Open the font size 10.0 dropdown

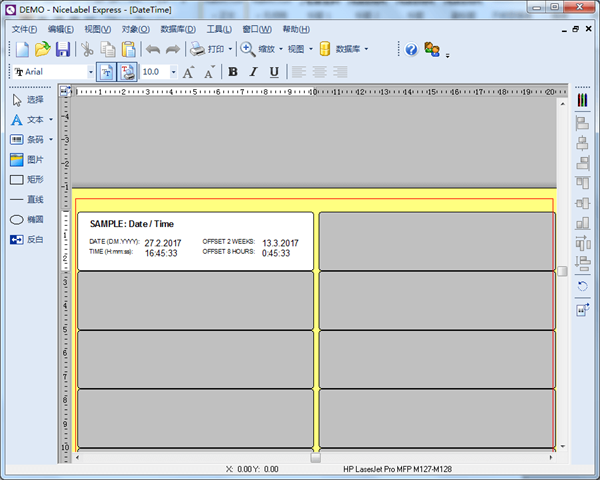pyautogui.click(x=173, y=72)
